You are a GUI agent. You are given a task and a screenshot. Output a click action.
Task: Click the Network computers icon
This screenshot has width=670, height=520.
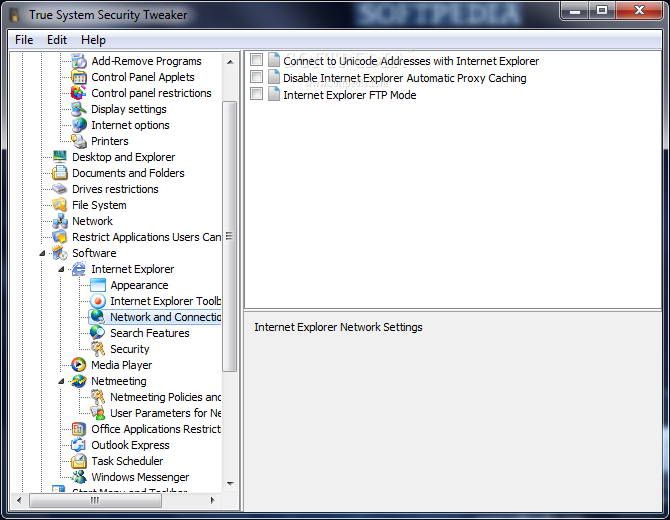tap(59, 221)
